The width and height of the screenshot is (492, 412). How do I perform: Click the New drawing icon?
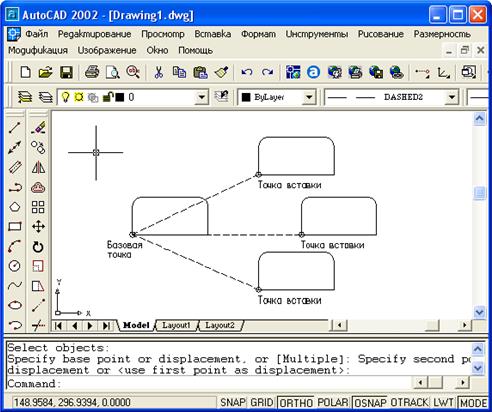point(26,72)
